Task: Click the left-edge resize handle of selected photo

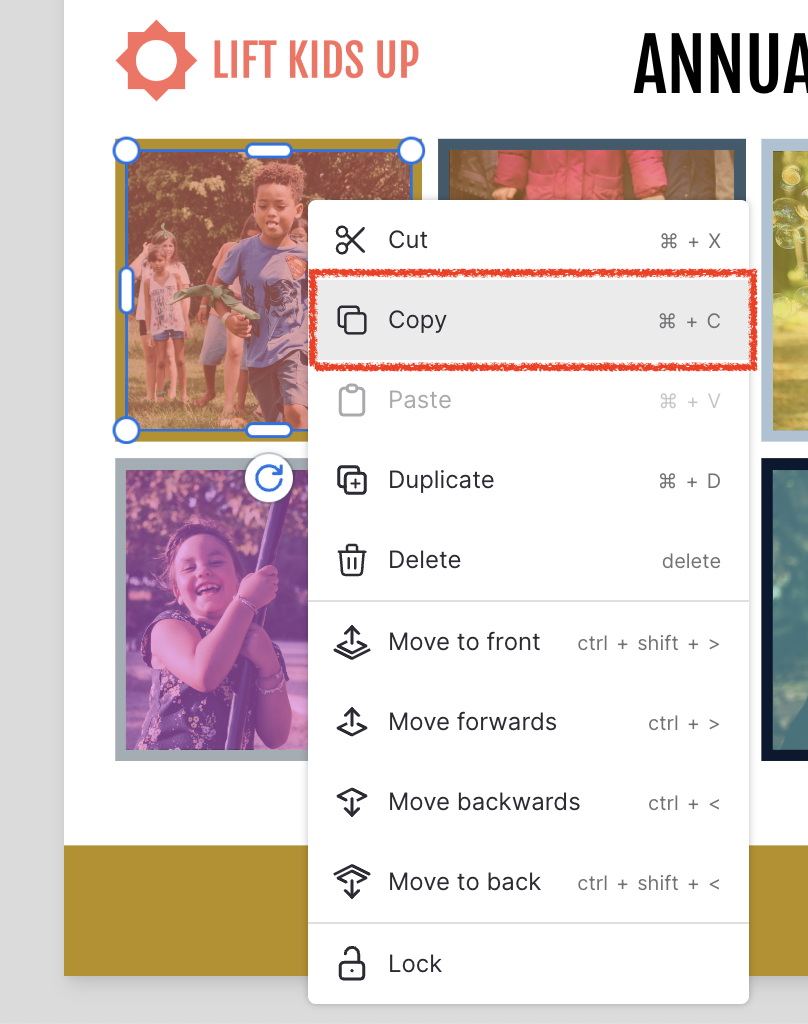Action: pyautogui.click(x=126, y=290)
